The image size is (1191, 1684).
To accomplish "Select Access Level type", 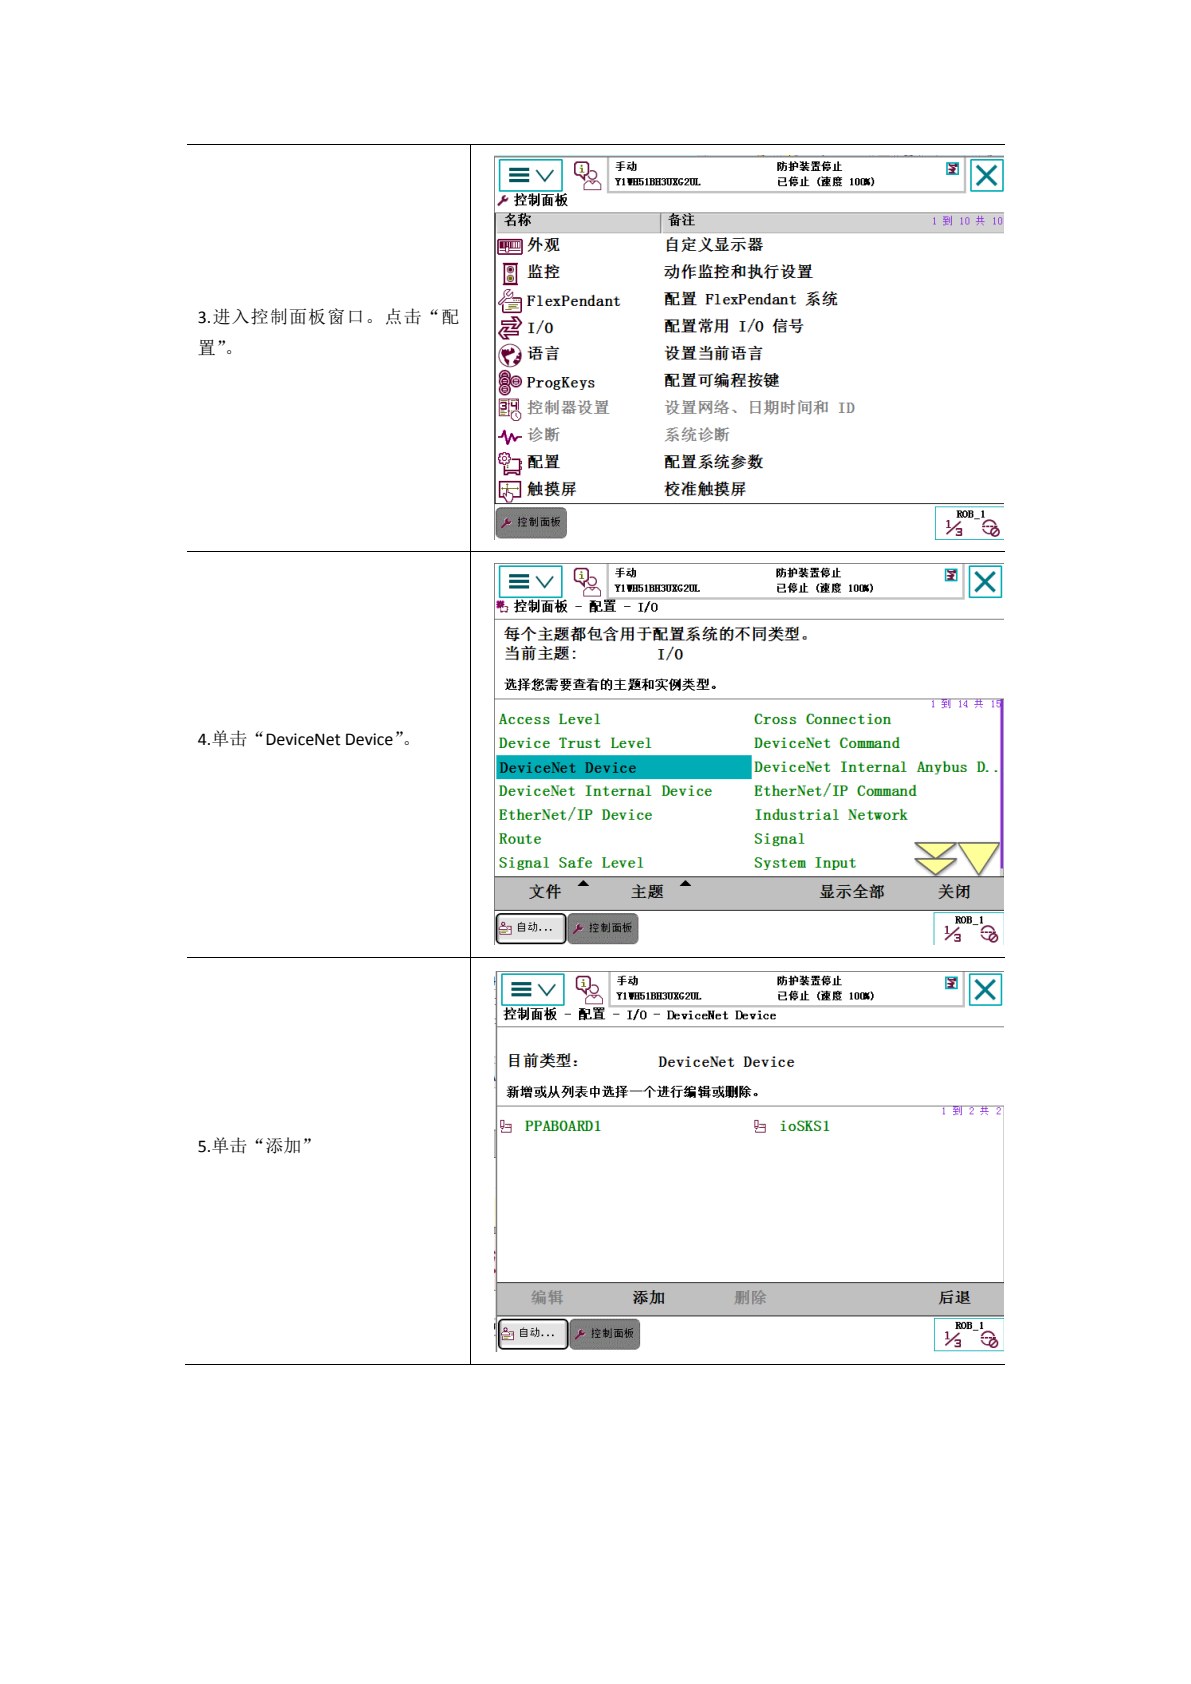I will (550, 720).
